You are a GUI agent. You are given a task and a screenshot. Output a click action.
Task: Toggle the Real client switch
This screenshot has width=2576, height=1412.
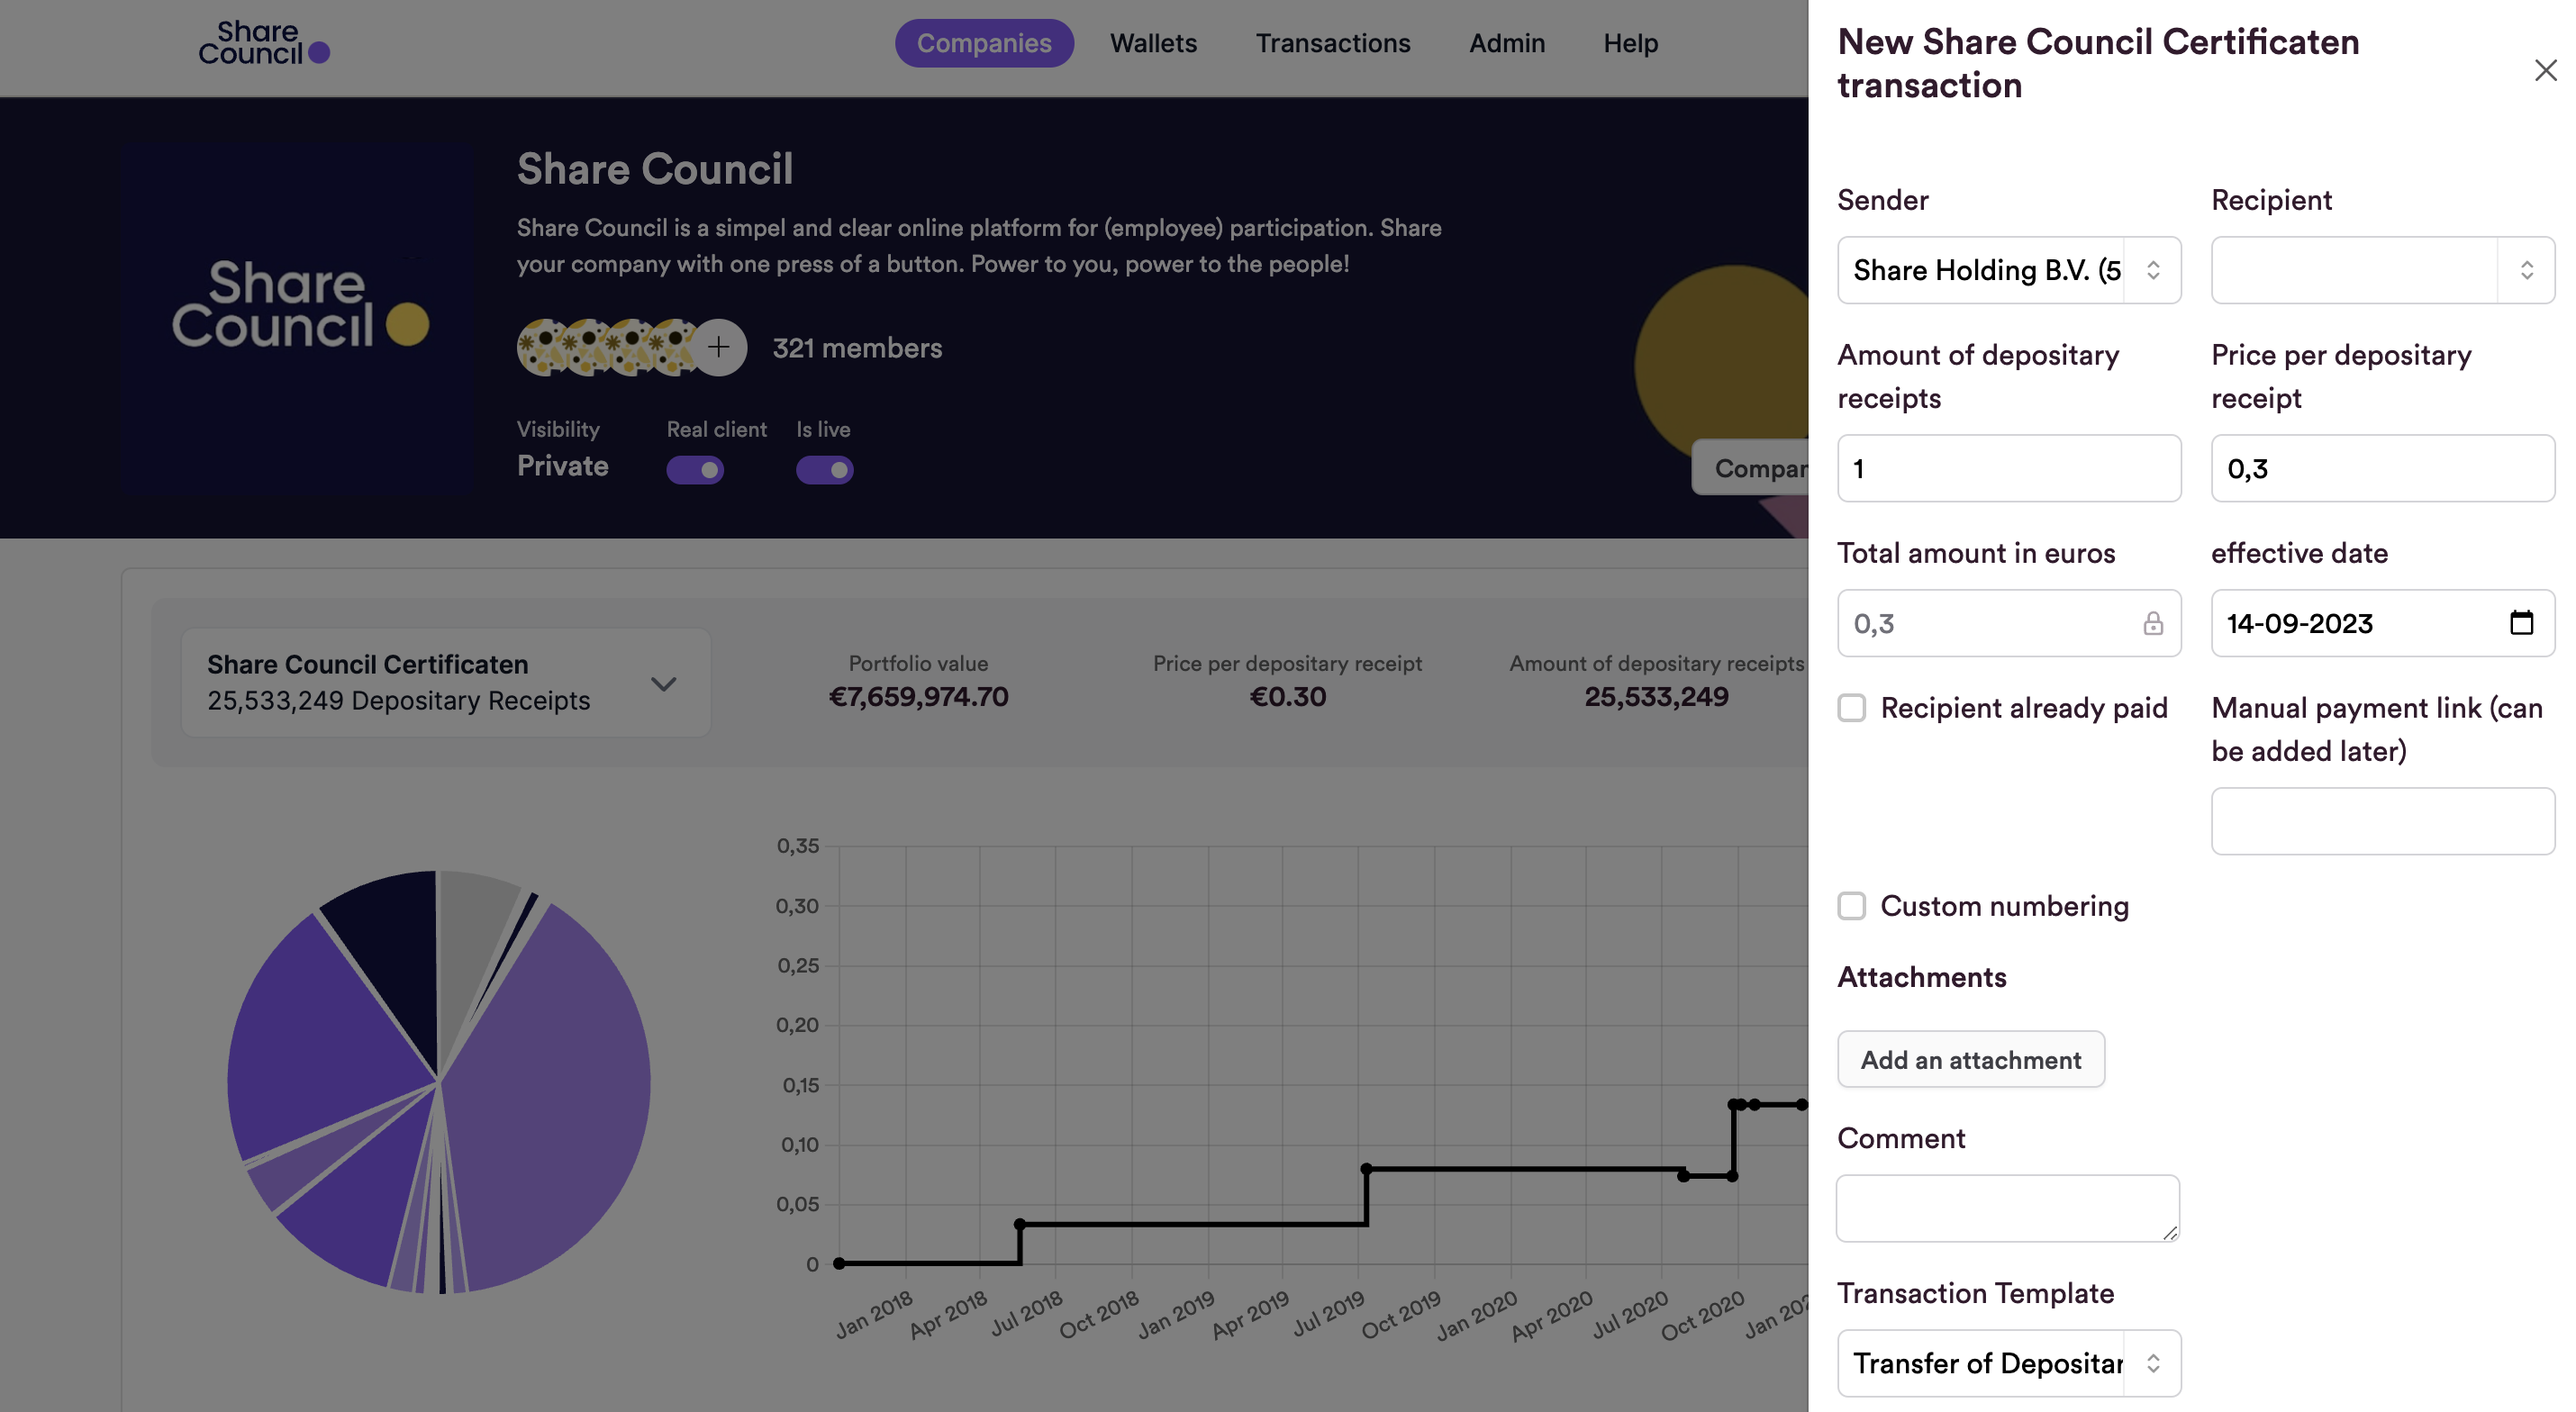pyautogui.click(x=695, y=470)
